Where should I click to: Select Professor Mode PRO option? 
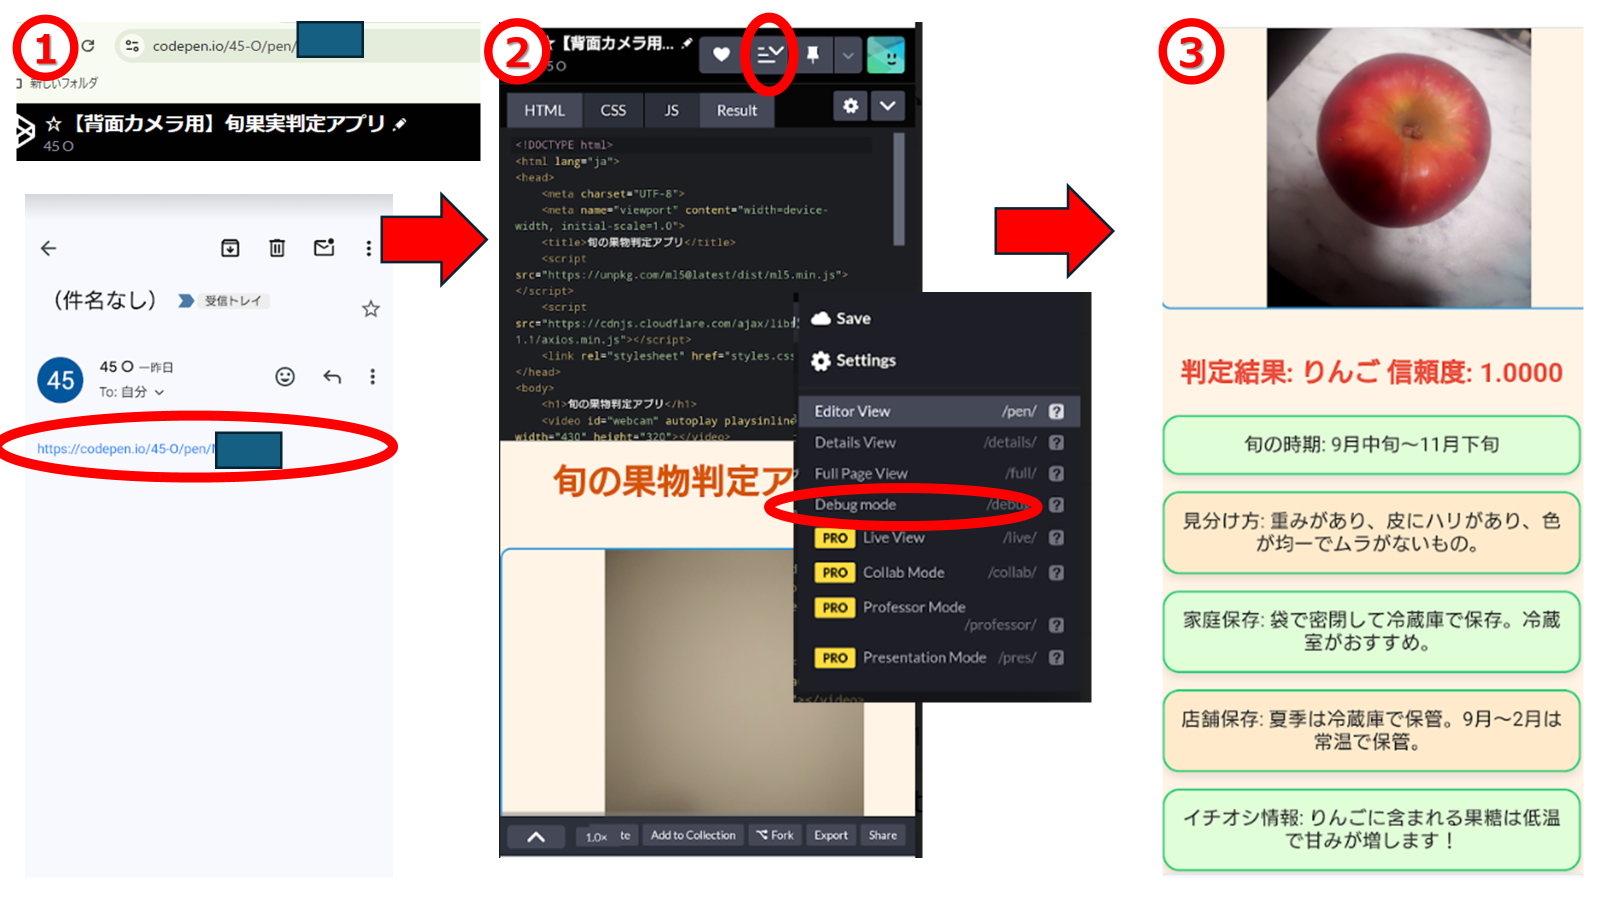coord(939,615)
